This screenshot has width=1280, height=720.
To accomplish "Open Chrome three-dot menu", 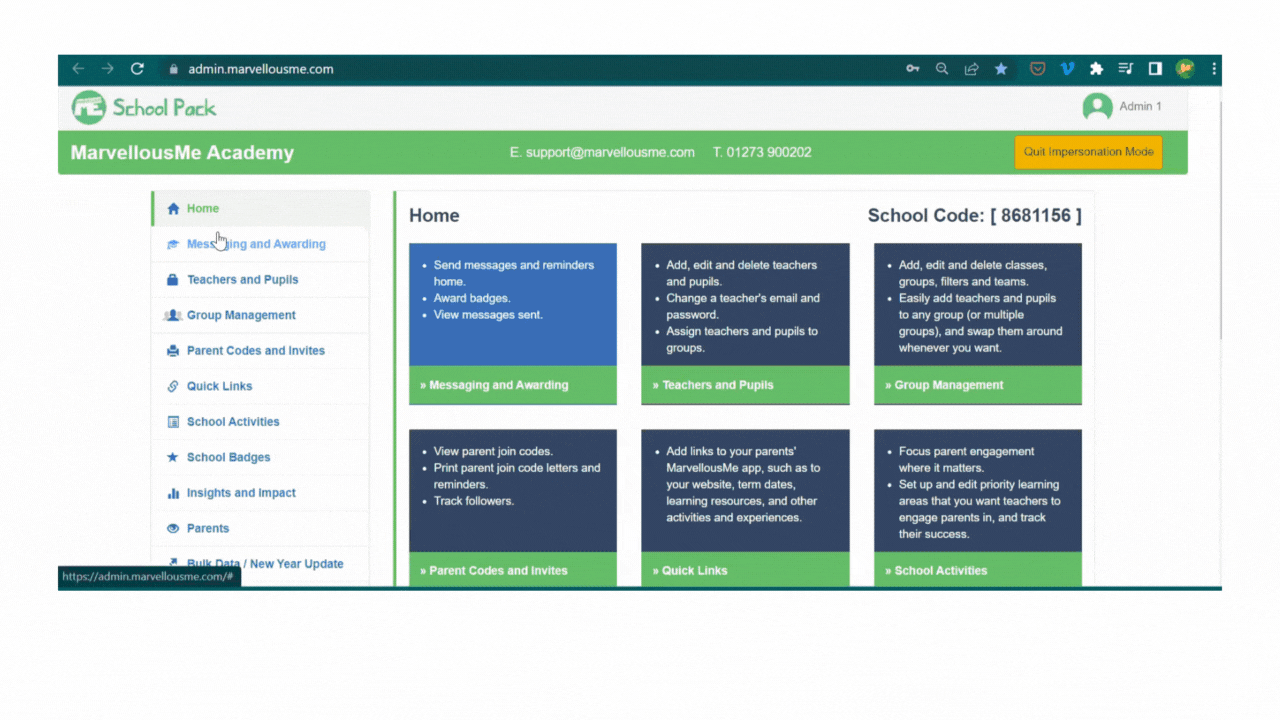I will (1214, 69).
